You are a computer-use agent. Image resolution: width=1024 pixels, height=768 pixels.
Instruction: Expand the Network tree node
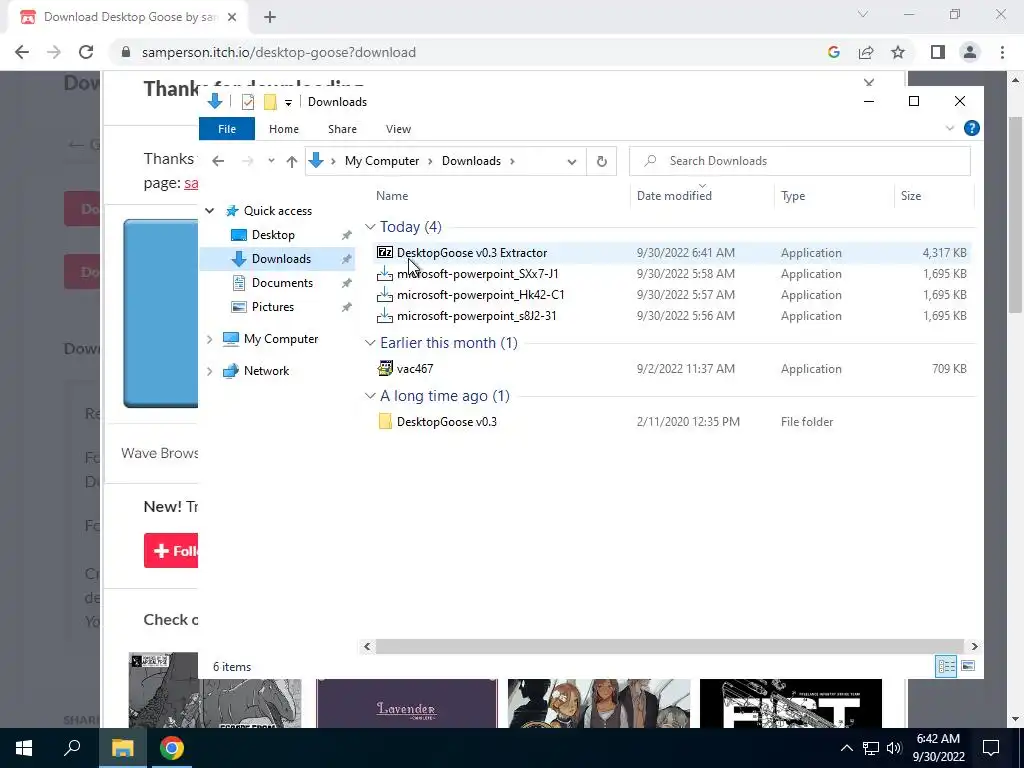pos(210,371)
